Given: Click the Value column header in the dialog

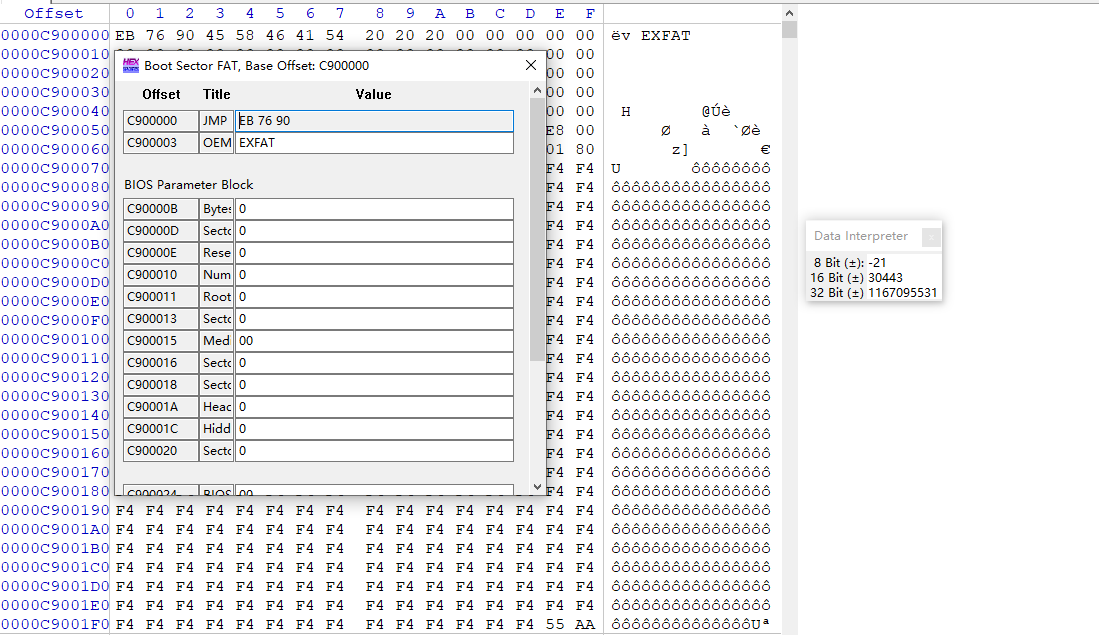Looking at the screenshot, I should pos(373,94).
